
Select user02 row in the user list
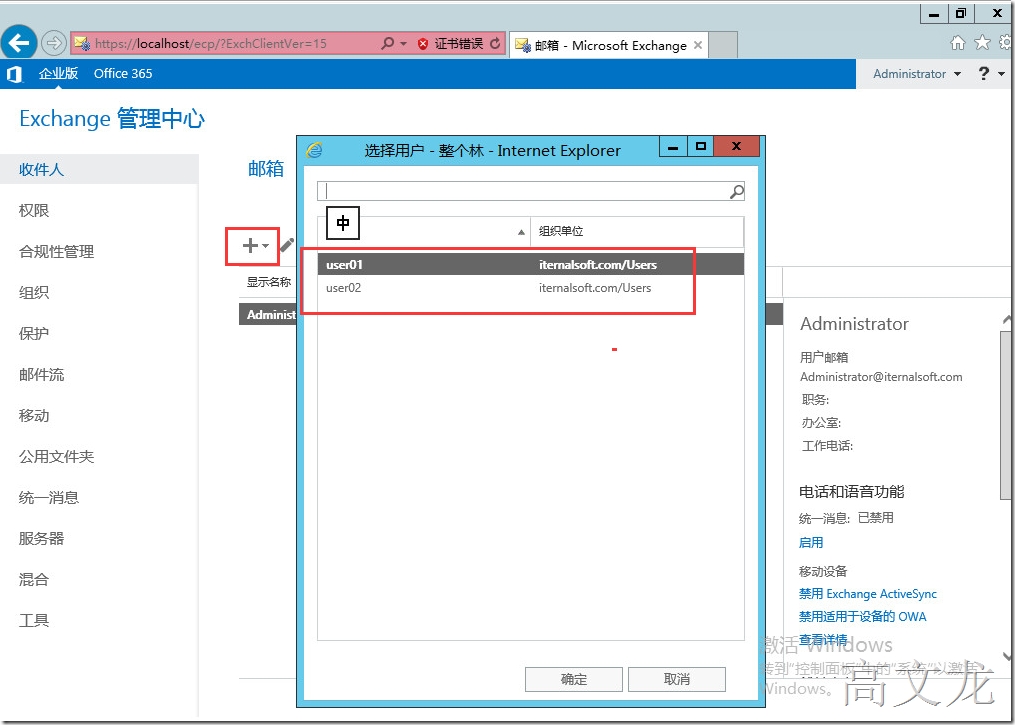530,288
